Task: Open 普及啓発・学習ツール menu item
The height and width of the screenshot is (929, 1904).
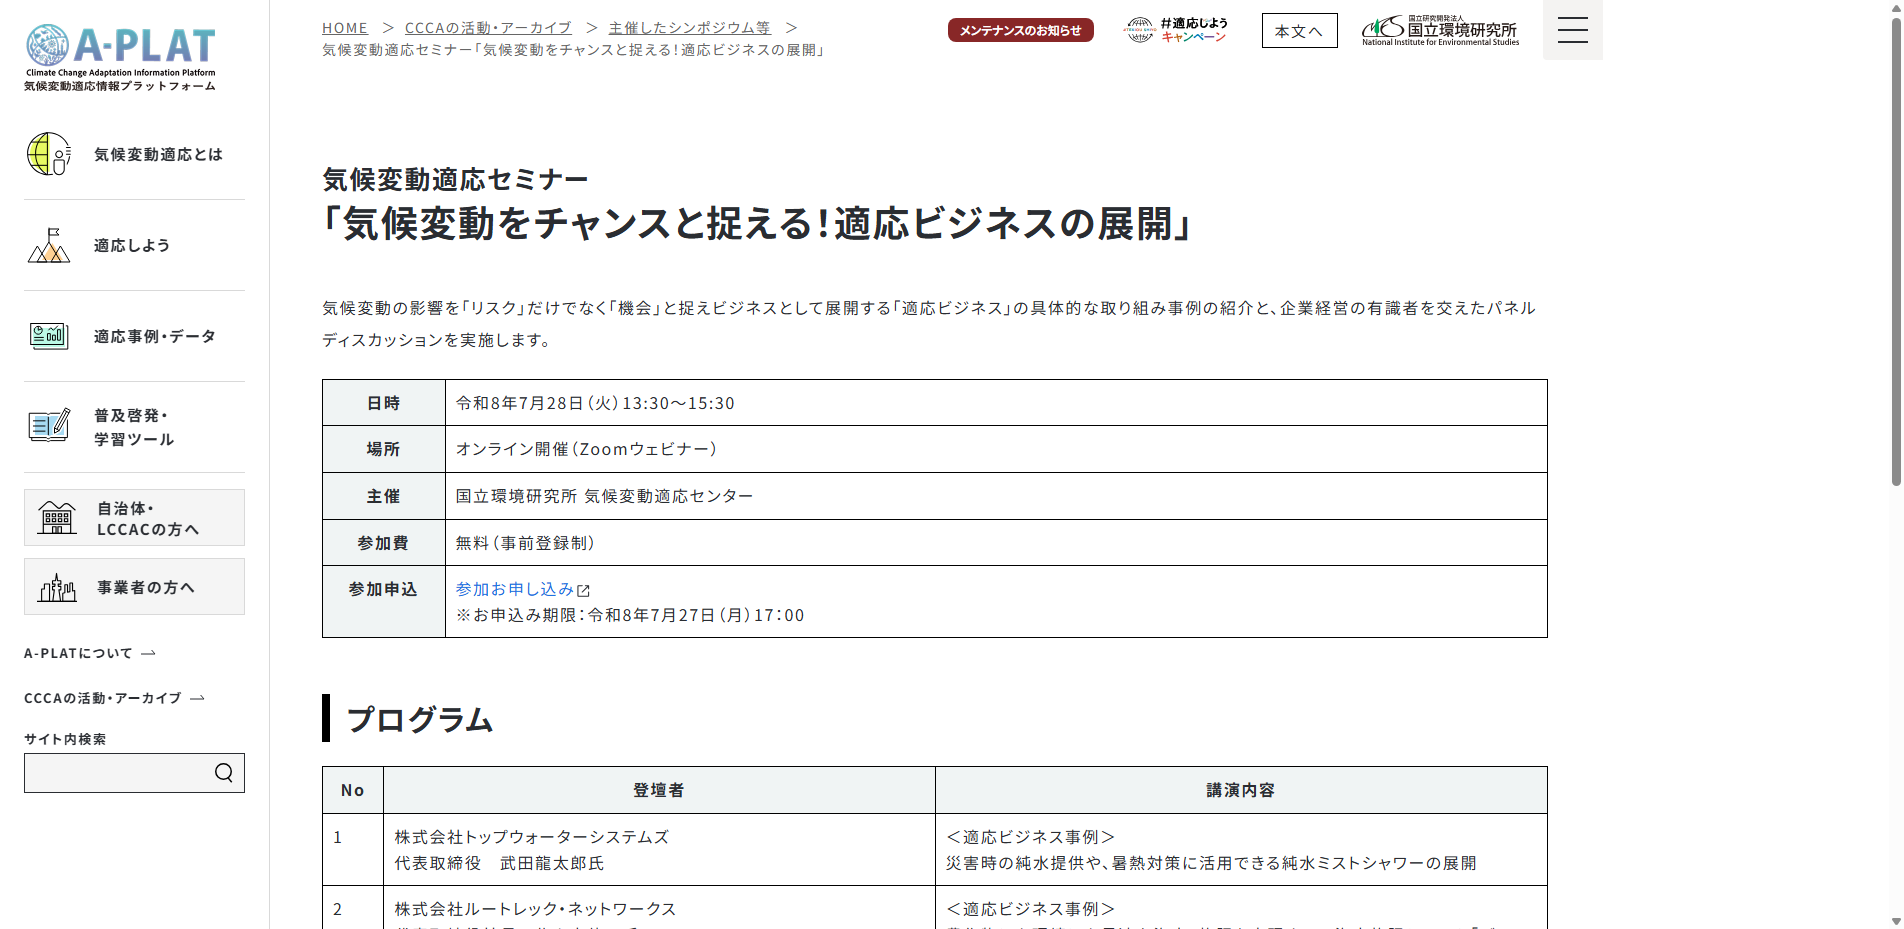Action: click(134, 427)
